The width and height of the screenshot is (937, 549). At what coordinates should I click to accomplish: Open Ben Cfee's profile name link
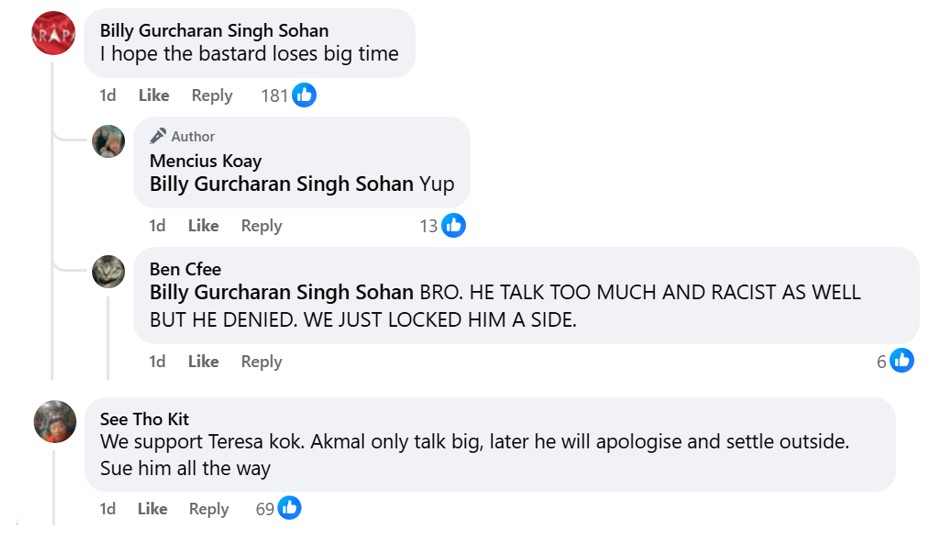click(x=185, y=268)
